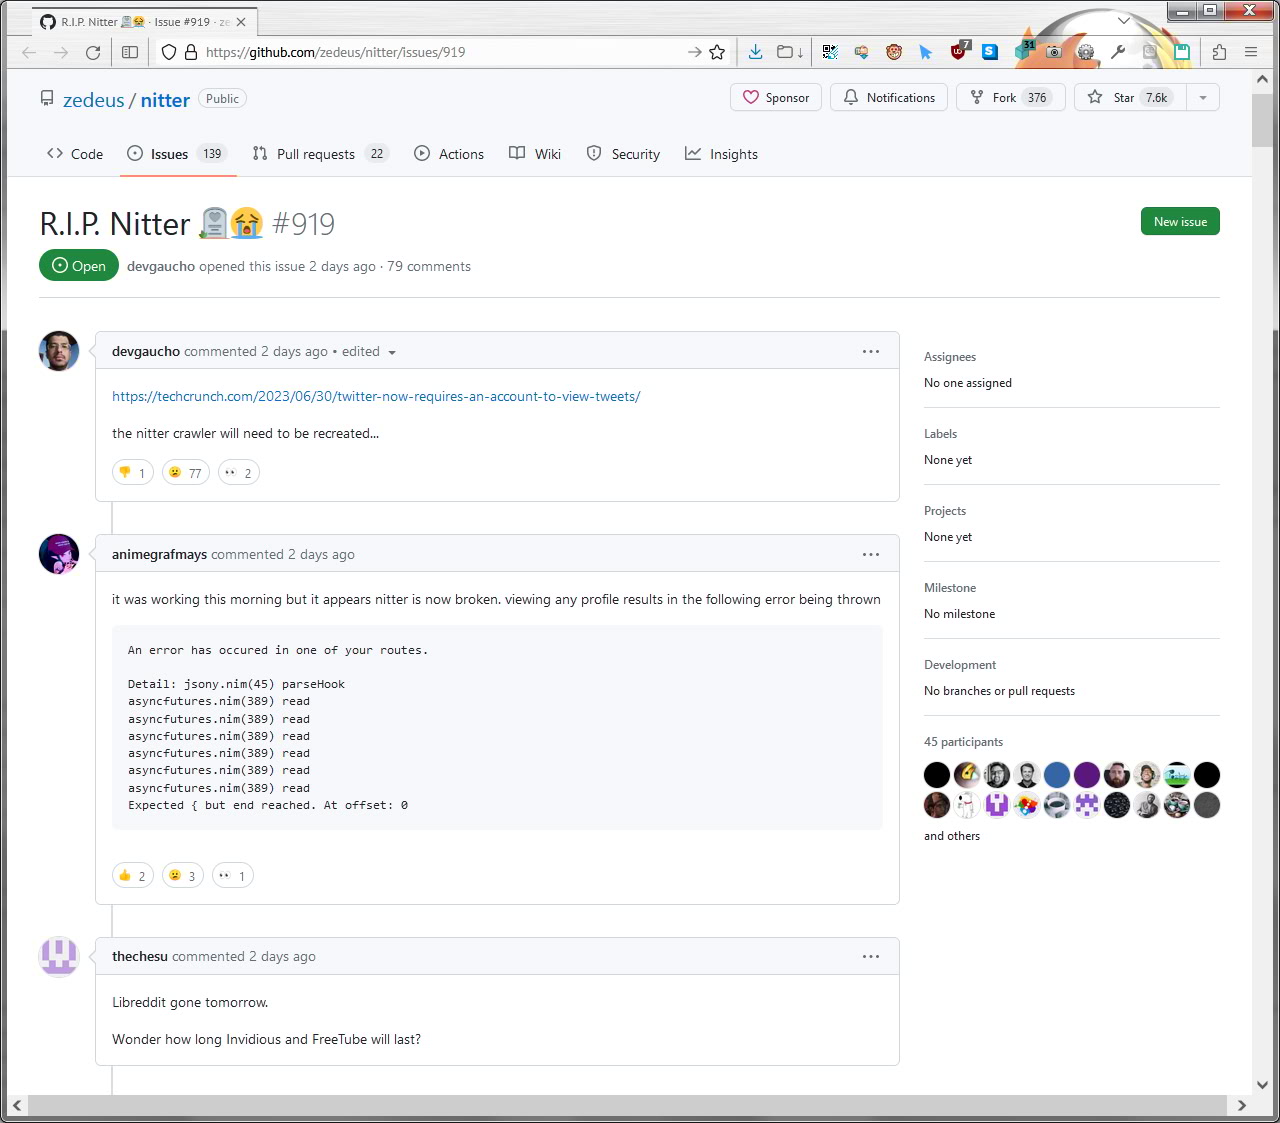Screen dimensions: 1280x1123
Task: Open the puzzle-piece Extensions menu
Action: (x=1219, y=52)
